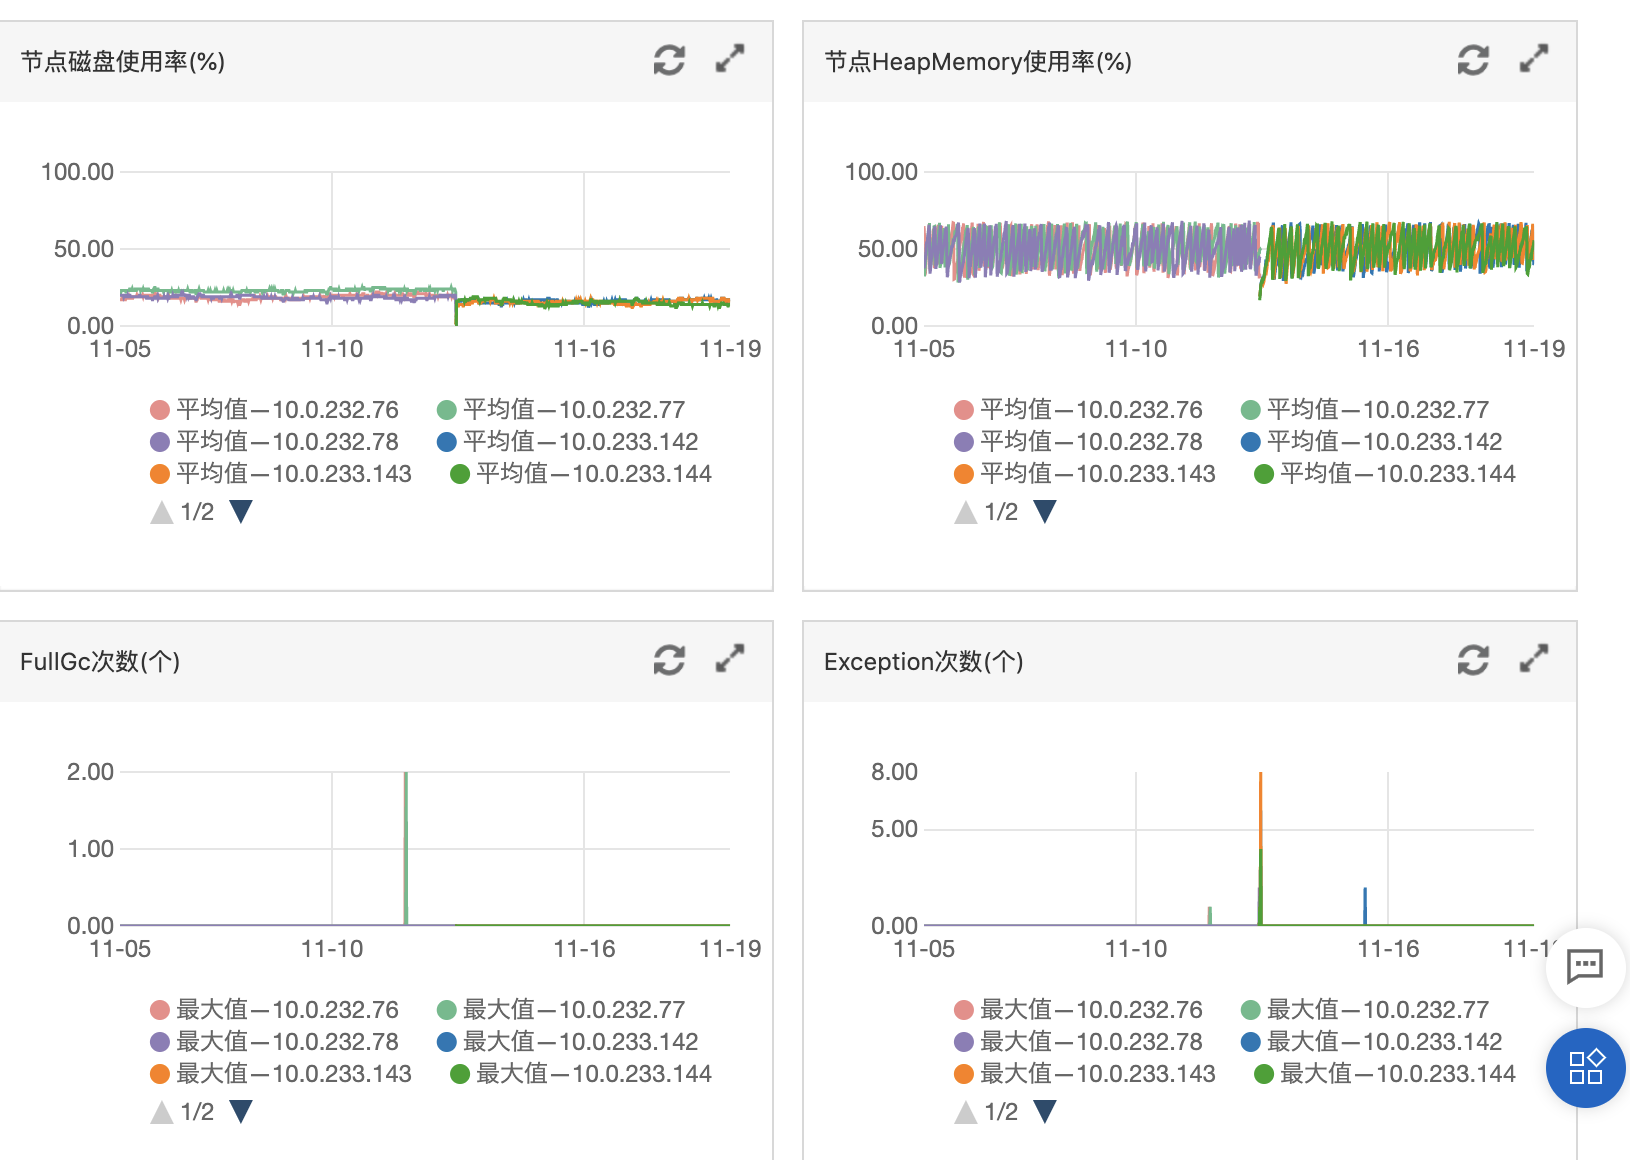Viewport: 1630px width, 1160px height.
Task: Toggle 最大值—10.0.232.77 series in Exception chart
Action: tap(1365, 1010)
